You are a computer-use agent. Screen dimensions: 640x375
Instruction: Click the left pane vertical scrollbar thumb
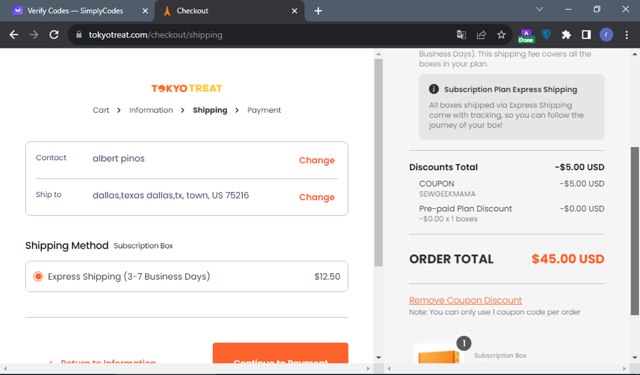(x=378, y=162)
